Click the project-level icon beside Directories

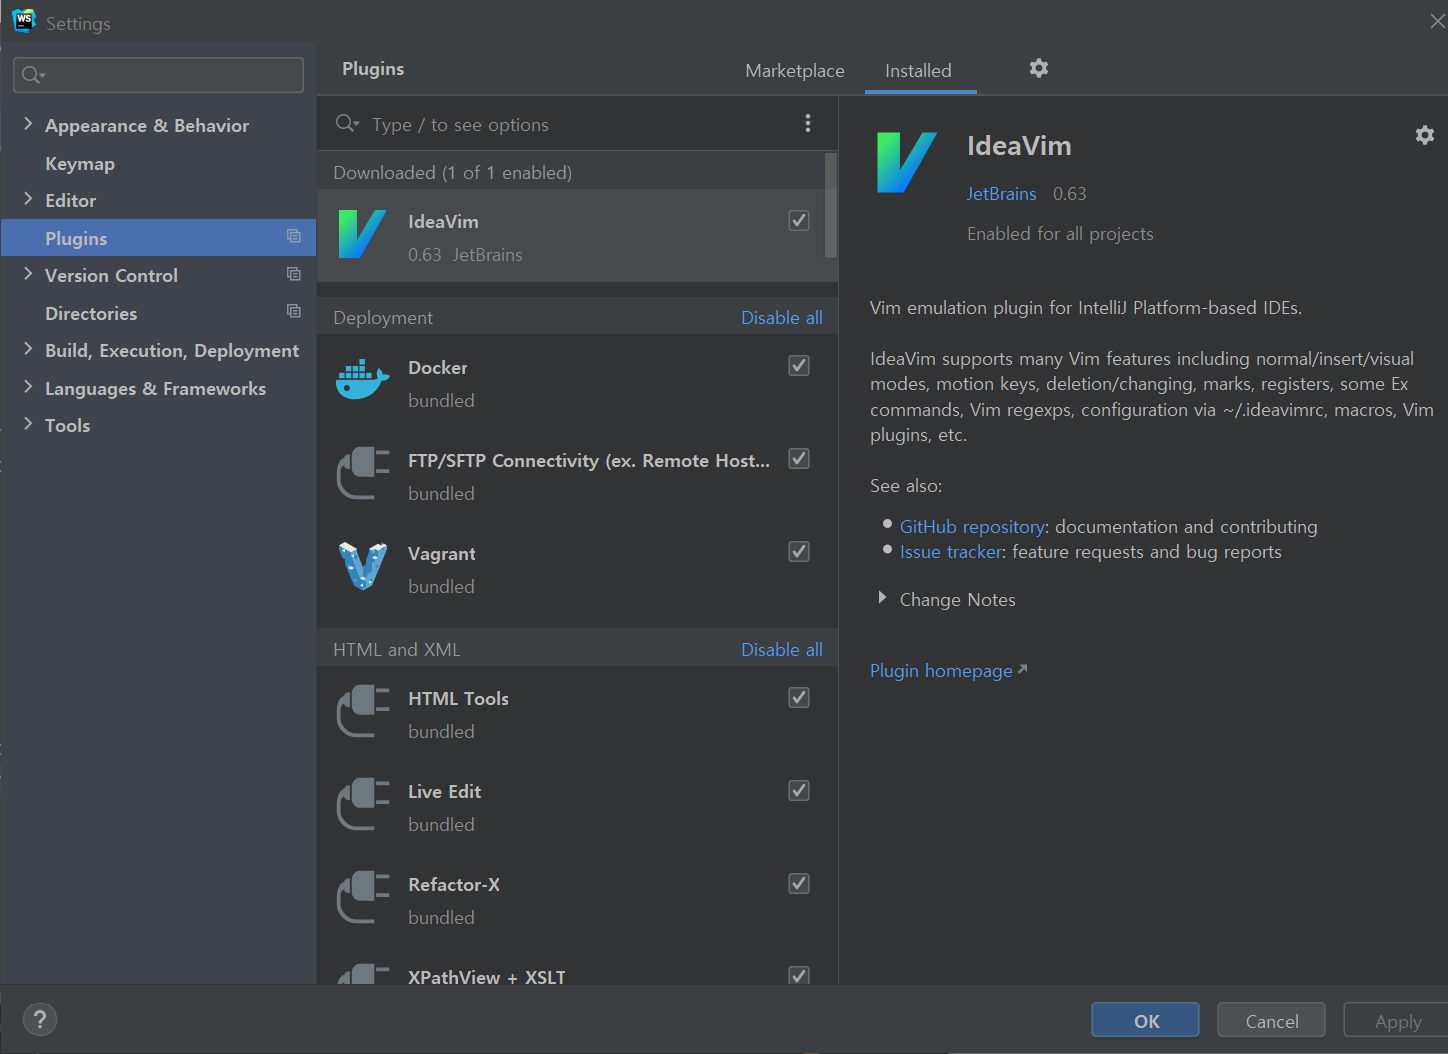(x=294, y=311)
